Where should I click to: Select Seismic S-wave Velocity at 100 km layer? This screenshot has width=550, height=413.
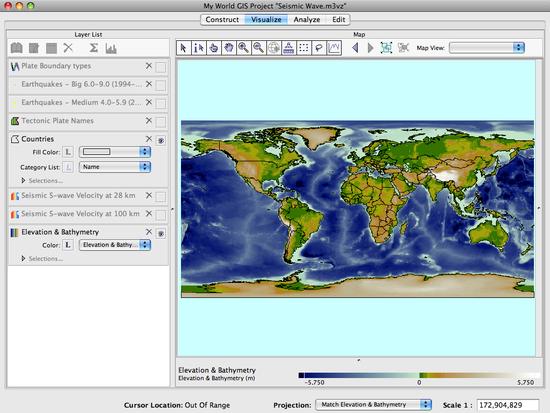[80, 214]
